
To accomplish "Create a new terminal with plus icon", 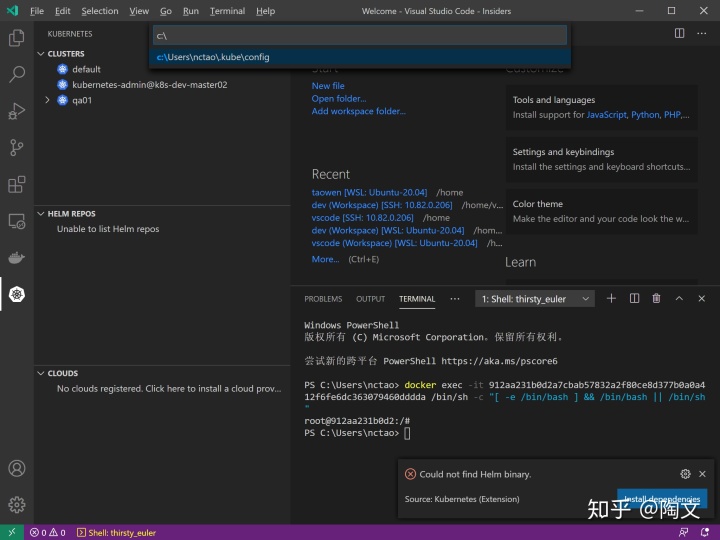I will [611, 298].
